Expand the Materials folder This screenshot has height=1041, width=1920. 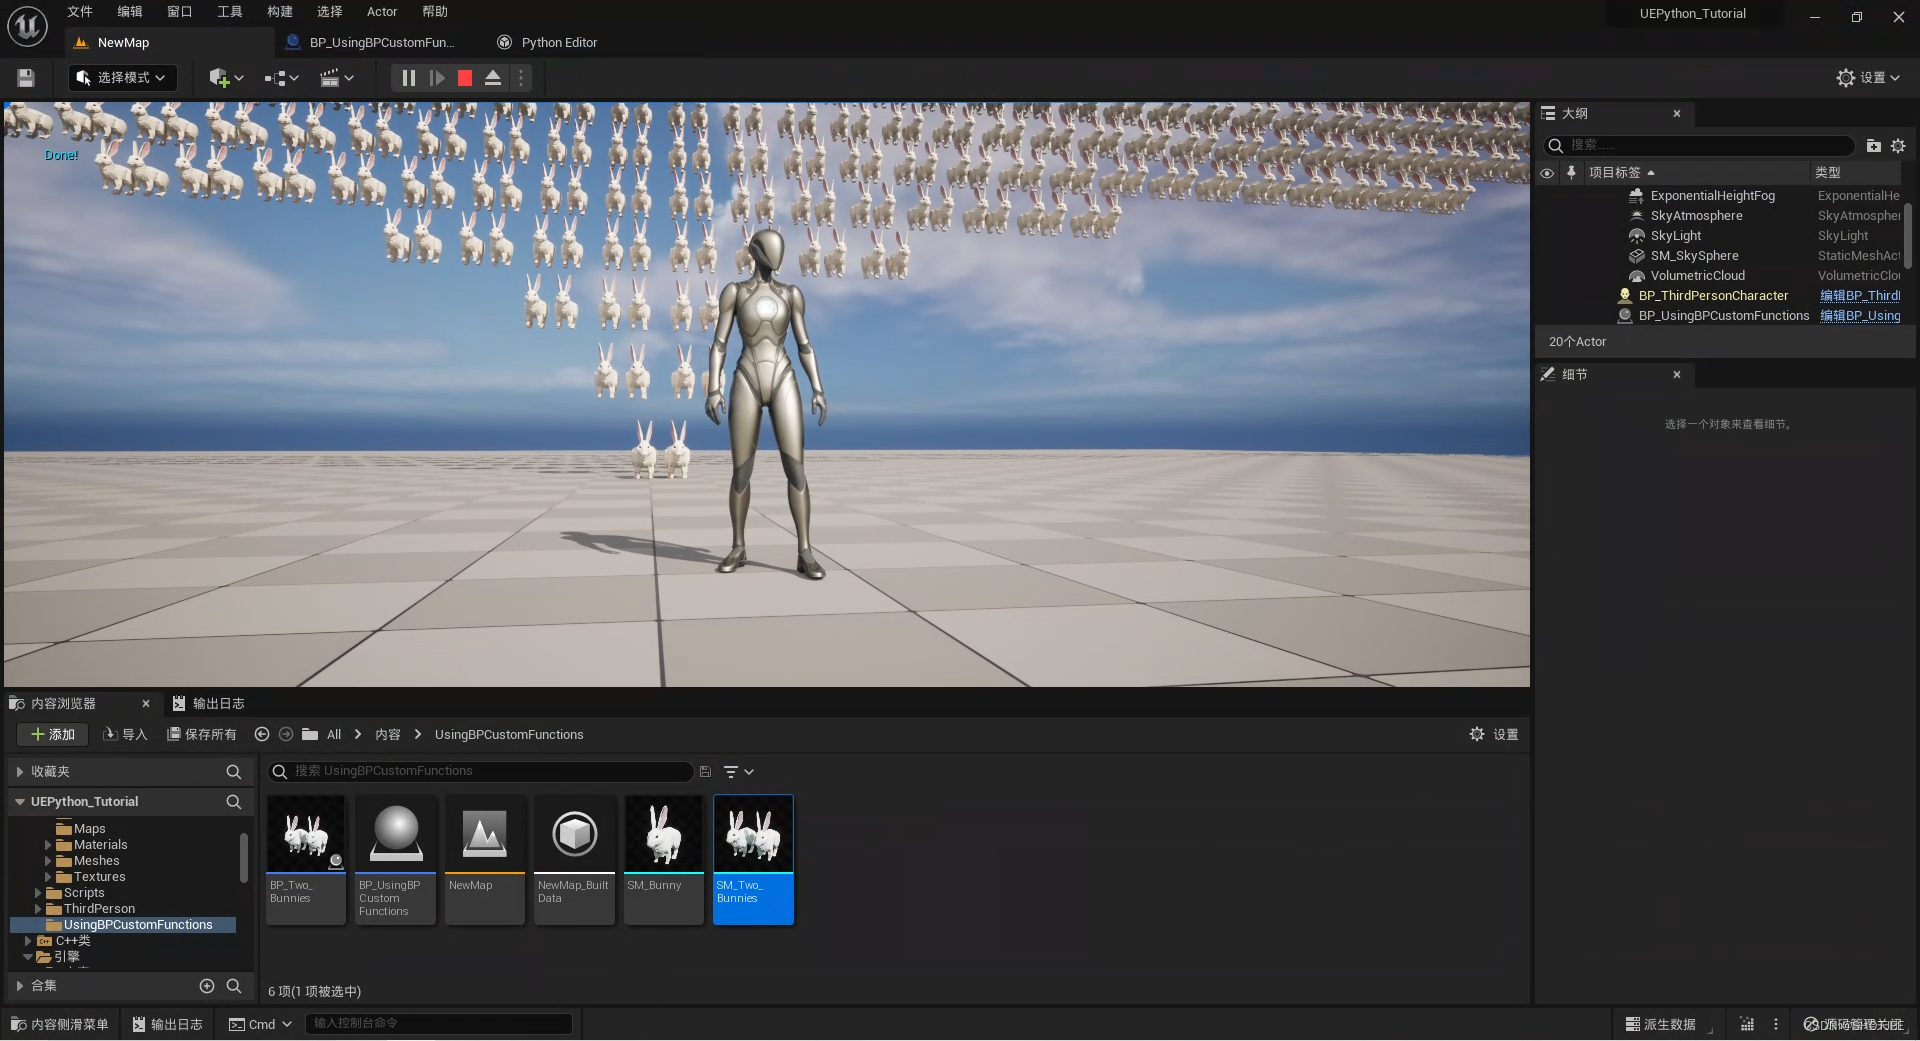coord(47,845)
